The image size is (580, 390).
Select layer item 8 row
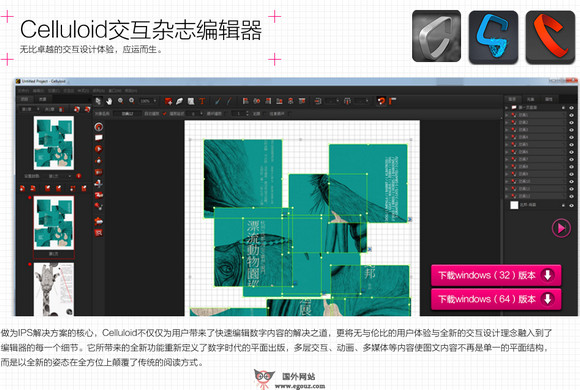pos(535,167)
